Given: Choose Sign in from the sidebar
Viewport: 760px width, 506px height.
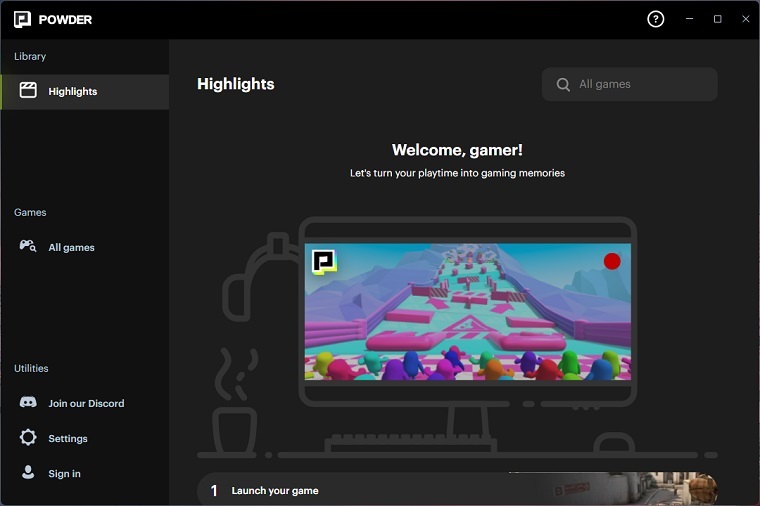Looking at the screenshot, I should 85,474.
